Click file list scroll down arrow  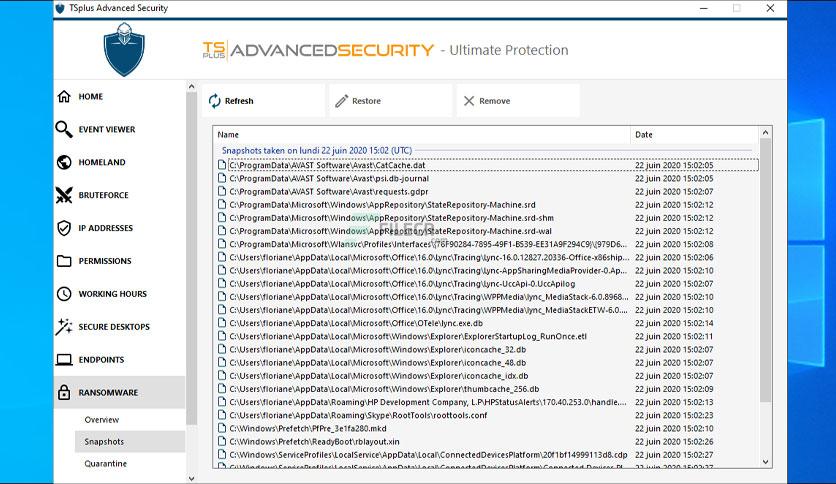[766, 462]
